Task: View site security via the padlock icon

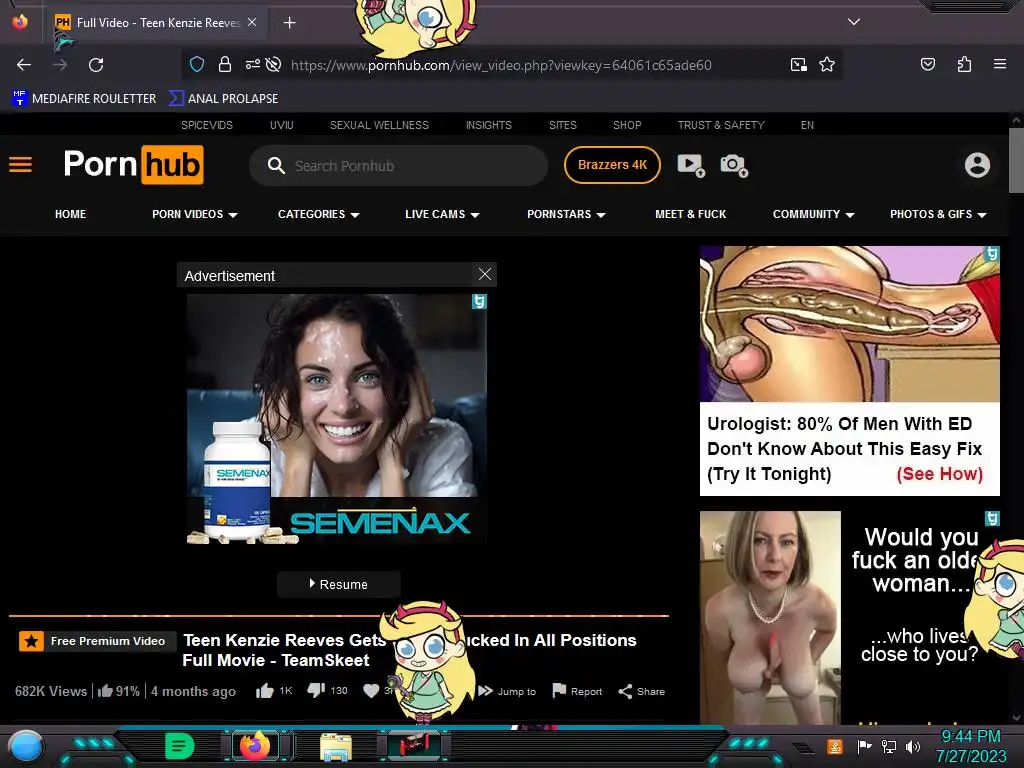Action: [225, 64]
